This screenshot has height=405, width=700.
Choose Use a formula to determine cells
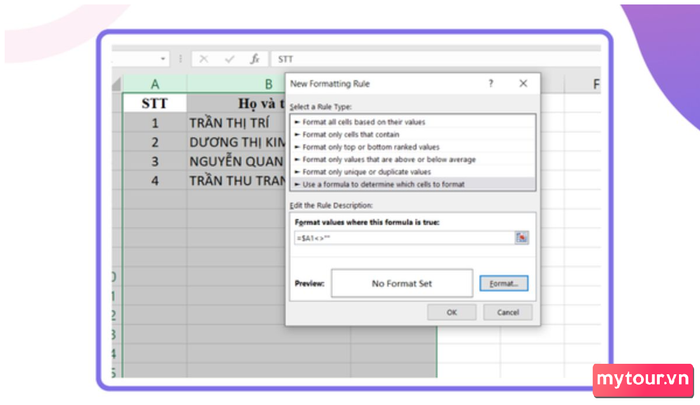pyautogui.click(x=412, y=184)
